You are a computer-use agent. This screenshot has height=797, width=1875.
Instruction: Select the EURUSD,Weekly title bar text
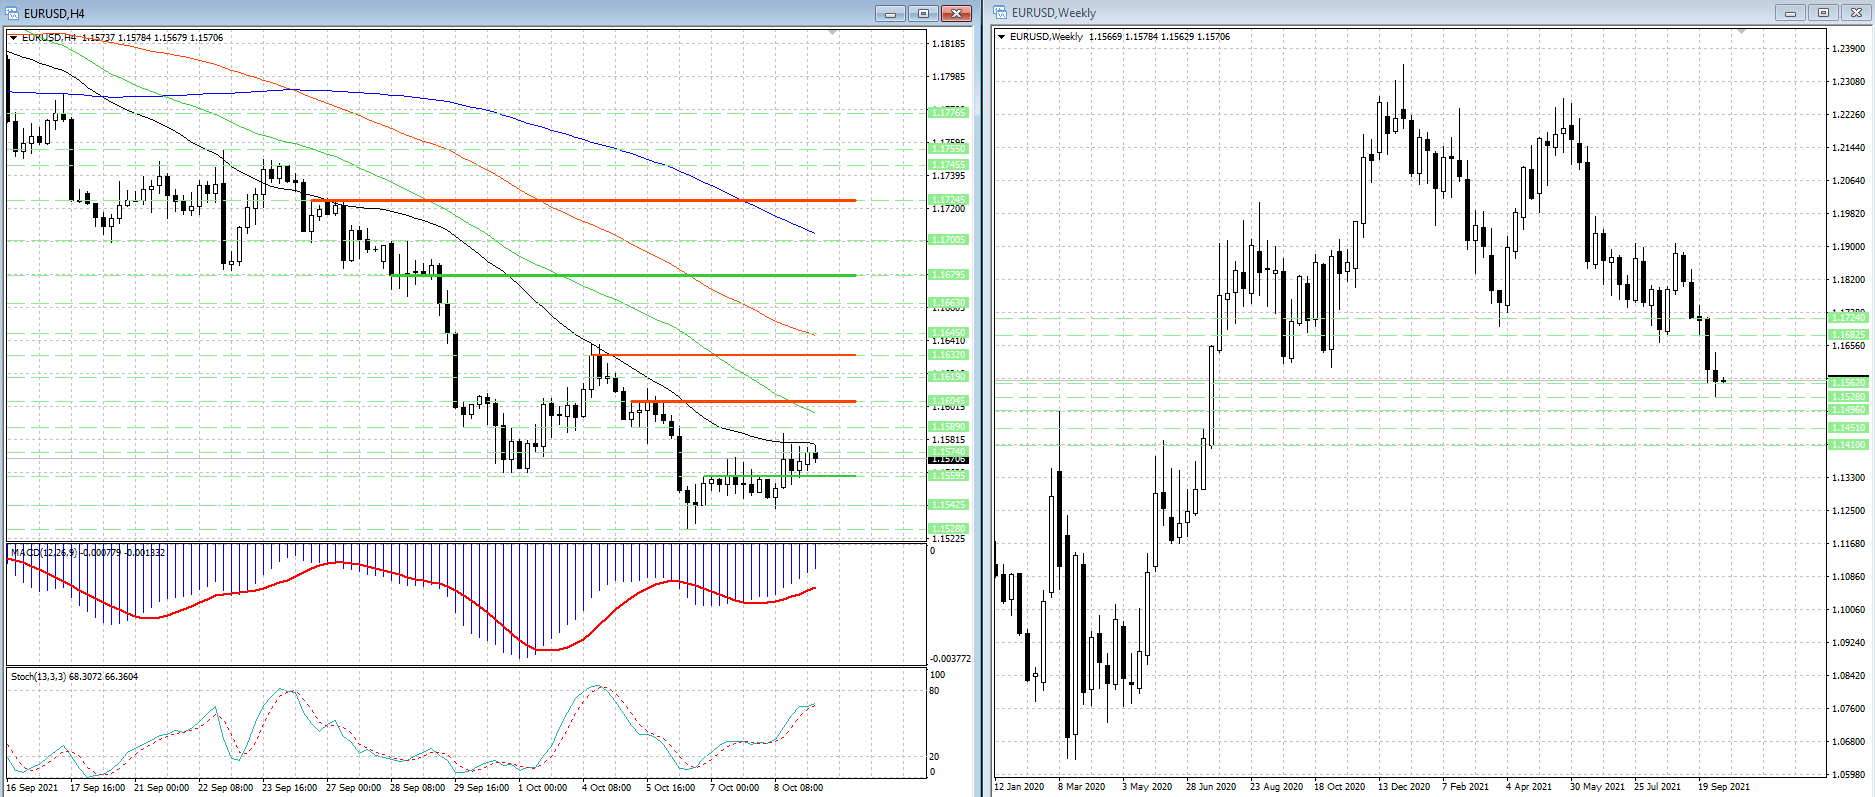(x=1054, y=13)
